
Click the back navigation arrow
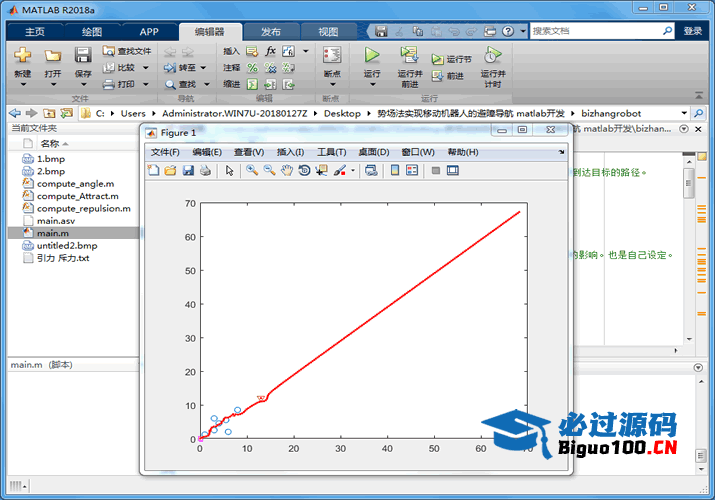point(15,113)
